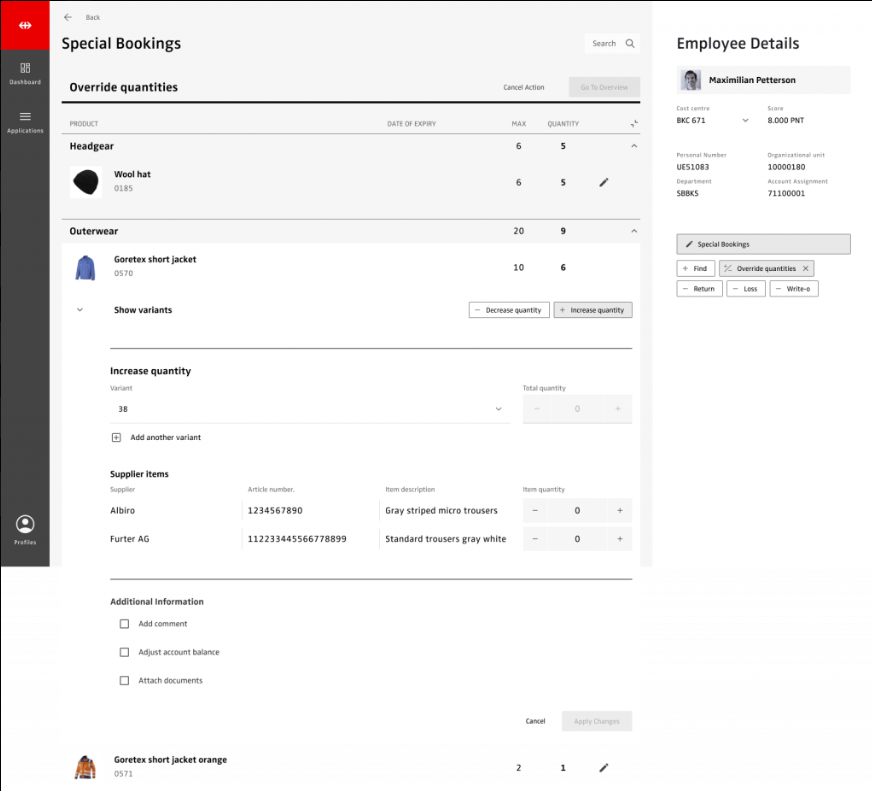Open the Dashboard sidebar icon

click(25, 68)
